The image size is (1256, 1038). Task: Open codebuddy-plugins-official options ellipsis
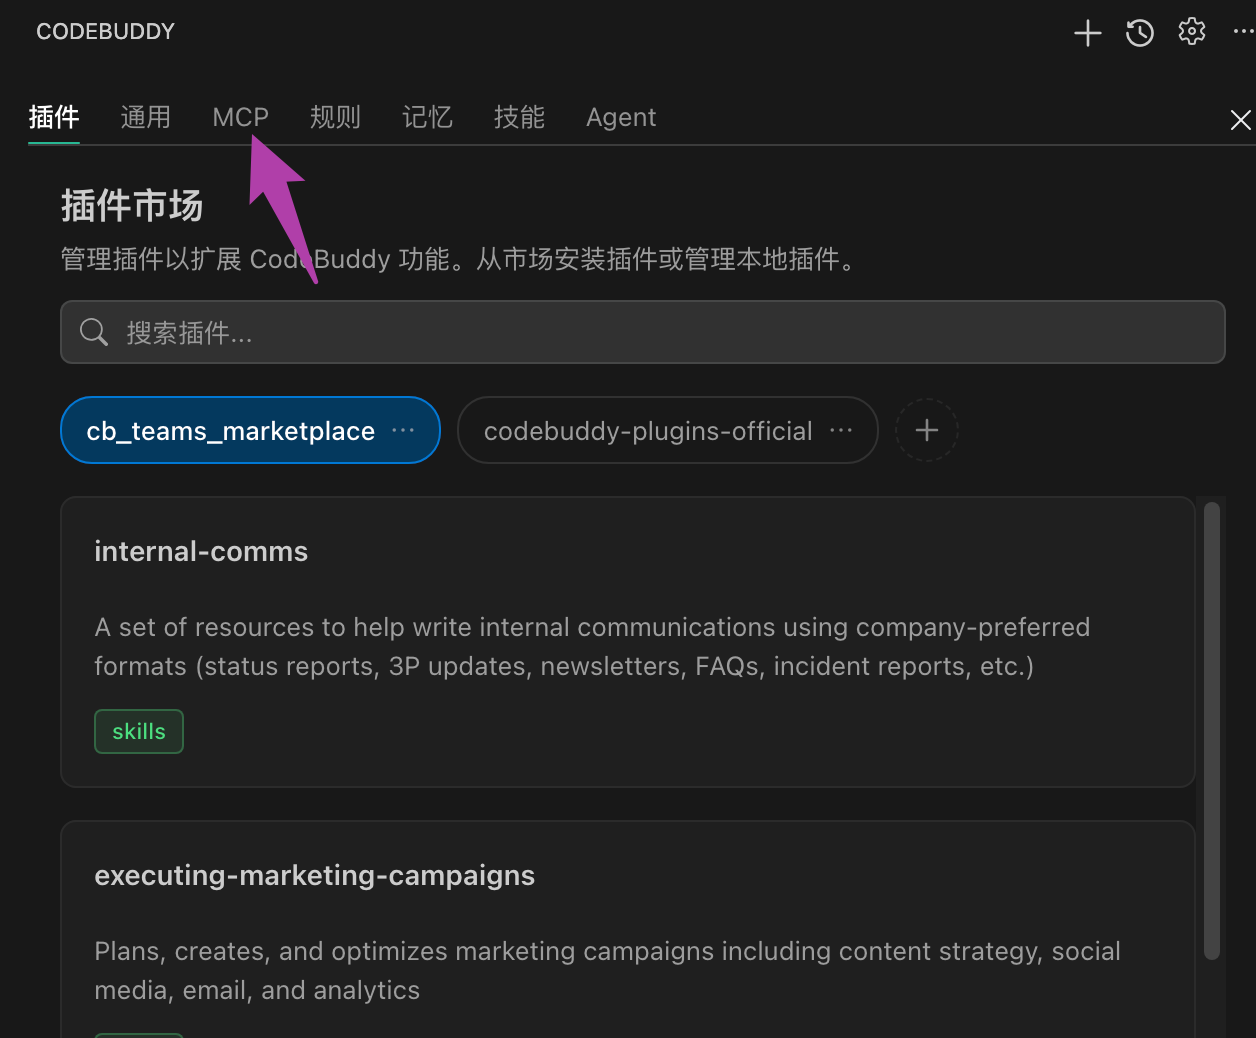(841, 430)
